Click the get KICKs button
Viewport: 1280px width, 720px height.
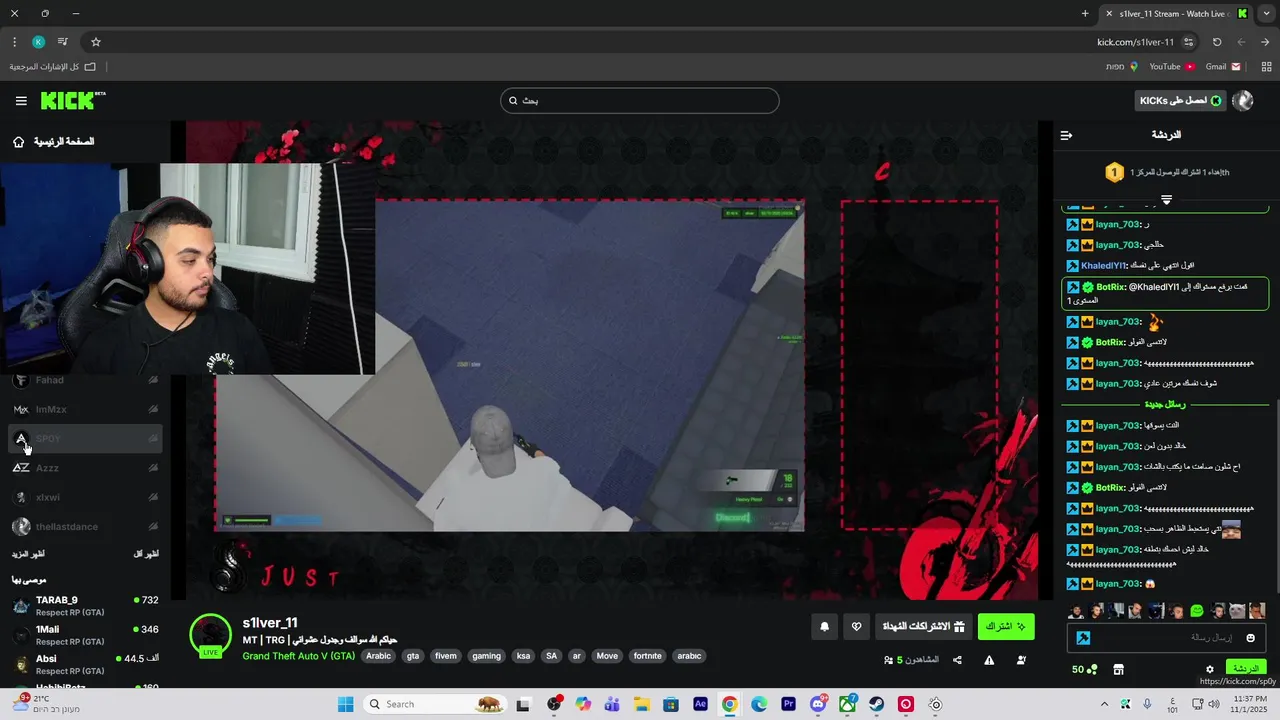click(1181, 100)
